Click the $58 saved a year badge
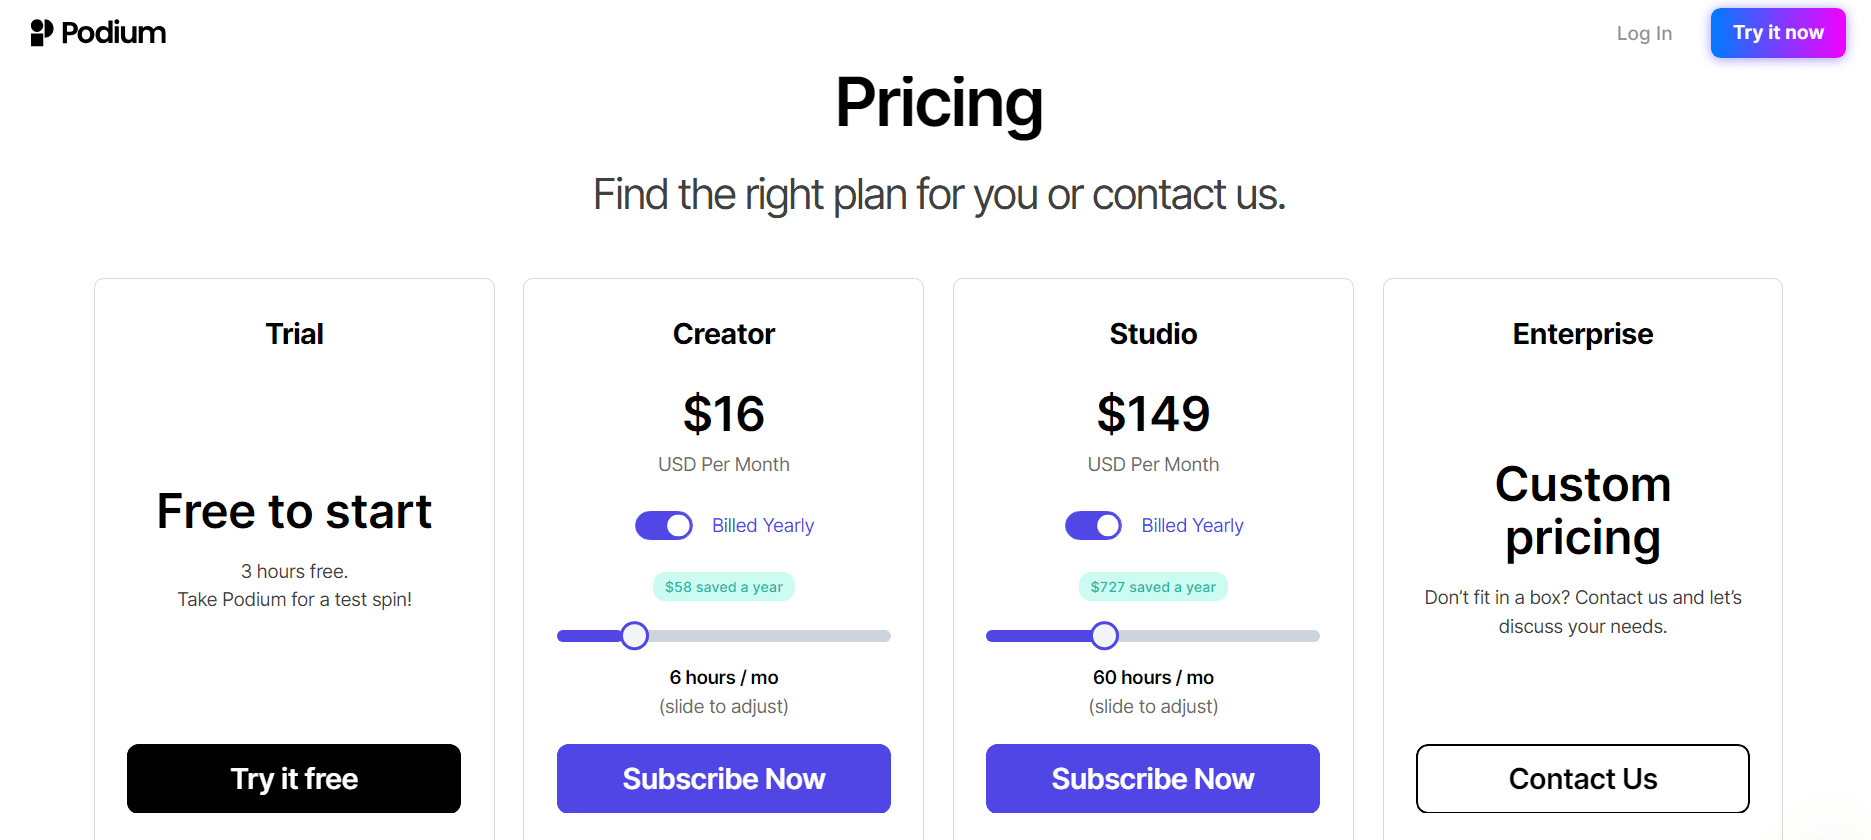The image size is (1871, 840). pyautogui.click(x=724, y=587)
